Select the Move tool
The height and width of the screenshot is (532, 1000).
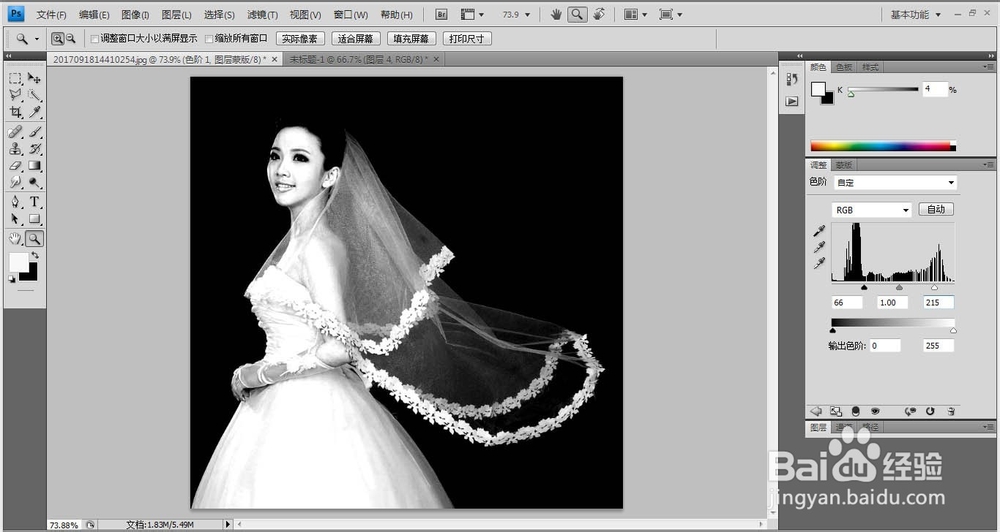tap(34, 78)
